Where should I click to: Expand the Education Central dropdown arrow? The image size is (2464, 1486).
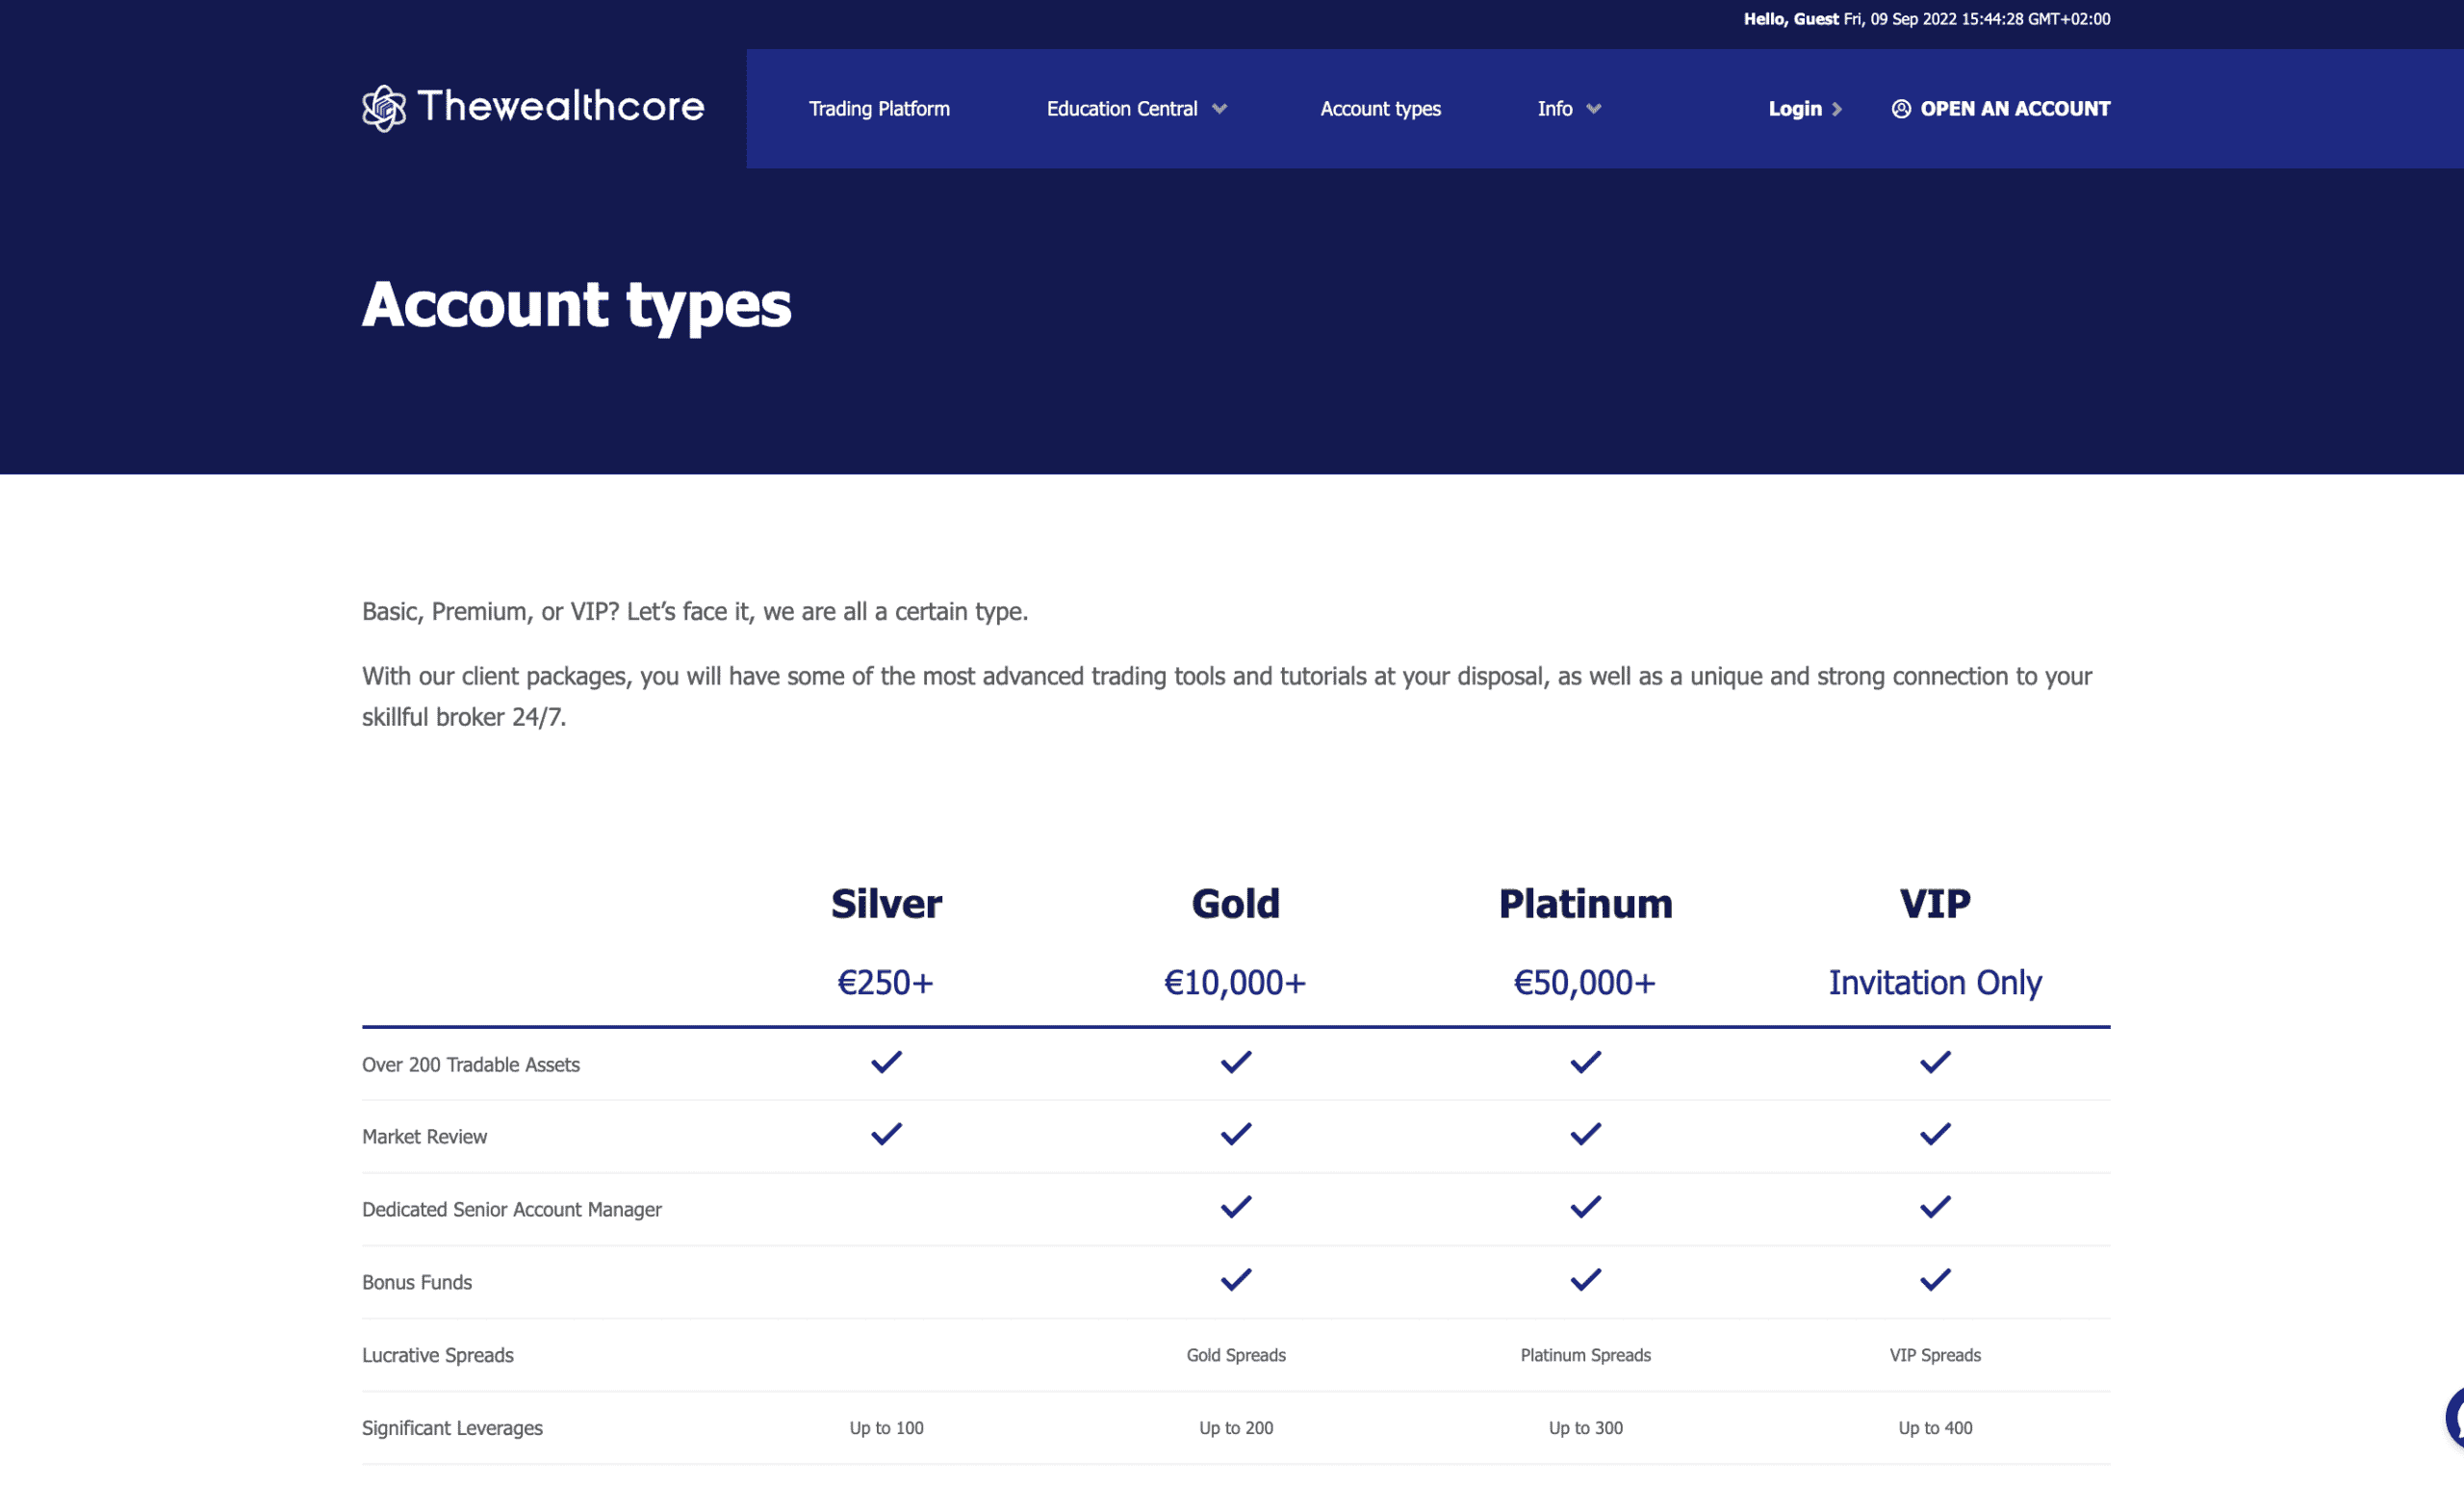(1219, 109)
